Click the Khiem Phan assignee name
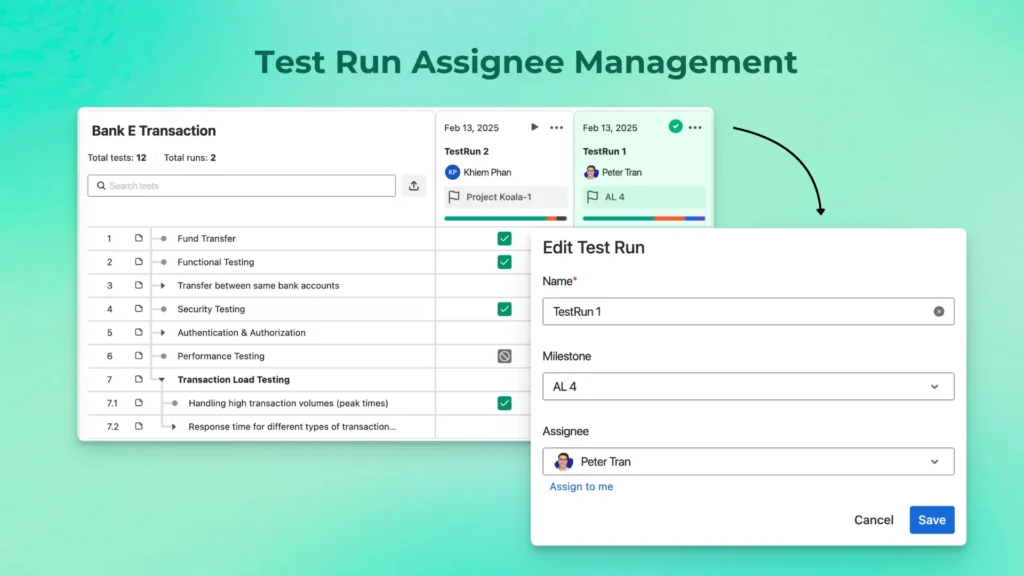Image resolution: width=1024 pixels, height=576 pixels. point(487,172)
